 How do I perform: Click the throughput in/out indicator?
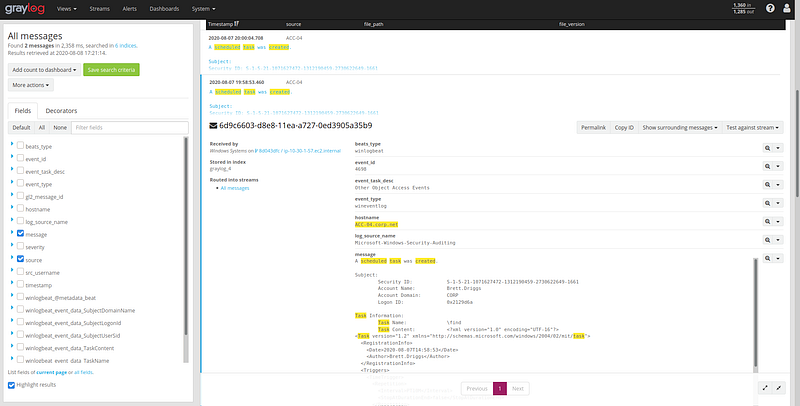click(x=743, y=8)
